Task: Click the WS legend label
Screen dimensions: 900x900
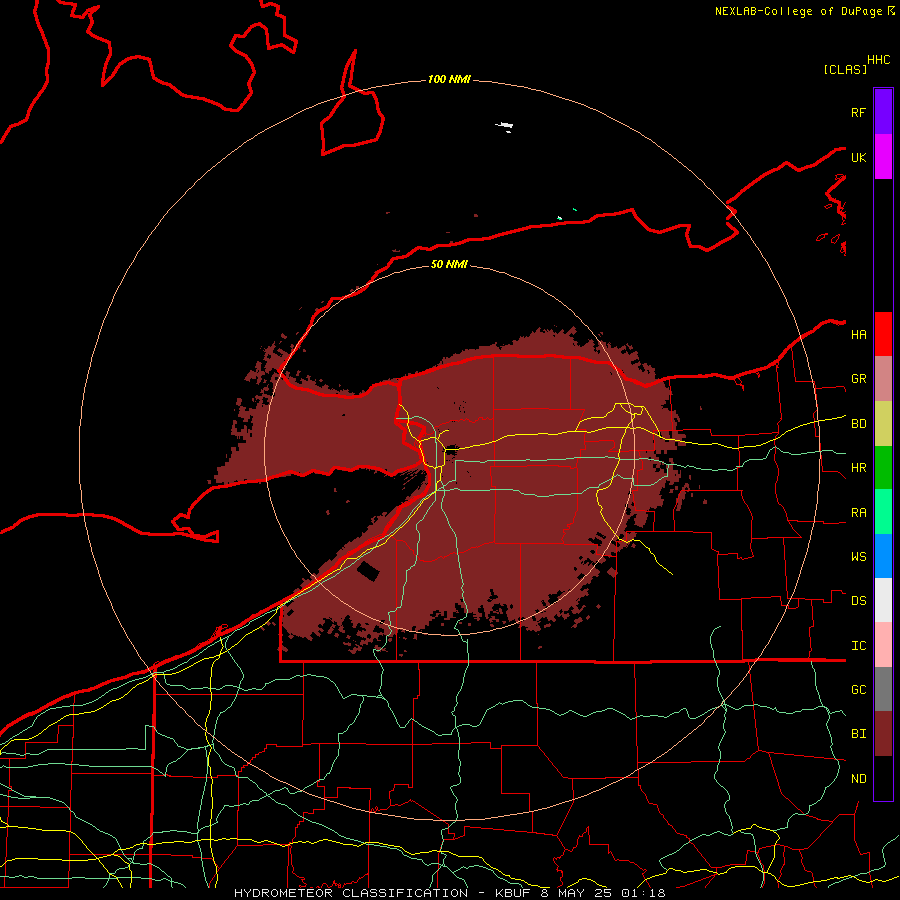Action: [x=858, y=557]
